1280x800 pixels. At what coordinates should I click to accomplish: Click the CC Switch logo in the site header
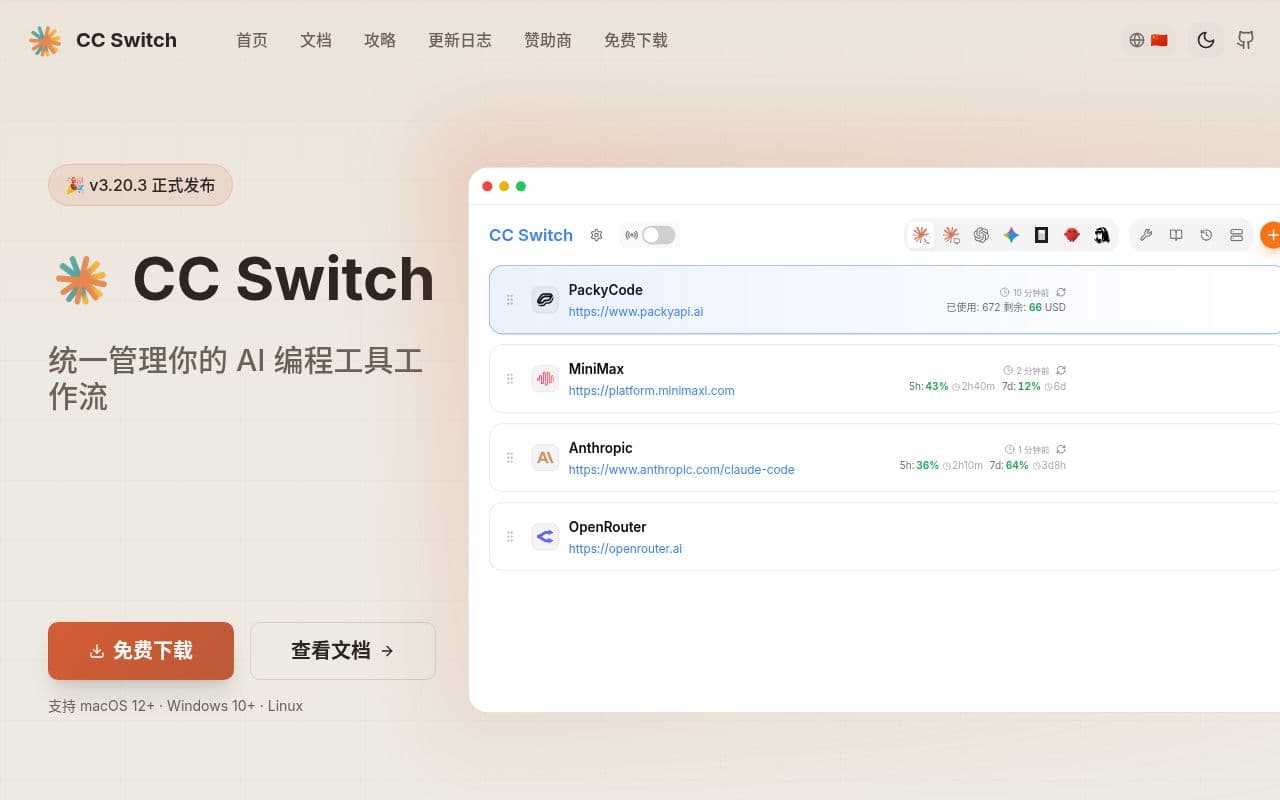pyautogui.click(x=102, y=40)
